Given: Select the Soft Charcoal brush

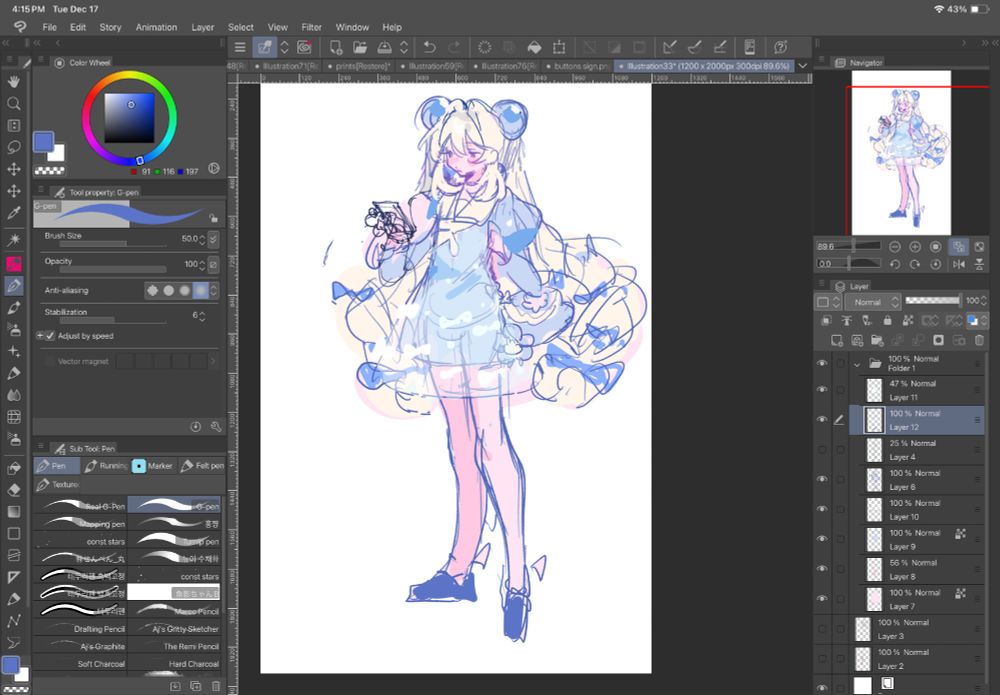Looking at the screenshot, I should click(81, 664).
